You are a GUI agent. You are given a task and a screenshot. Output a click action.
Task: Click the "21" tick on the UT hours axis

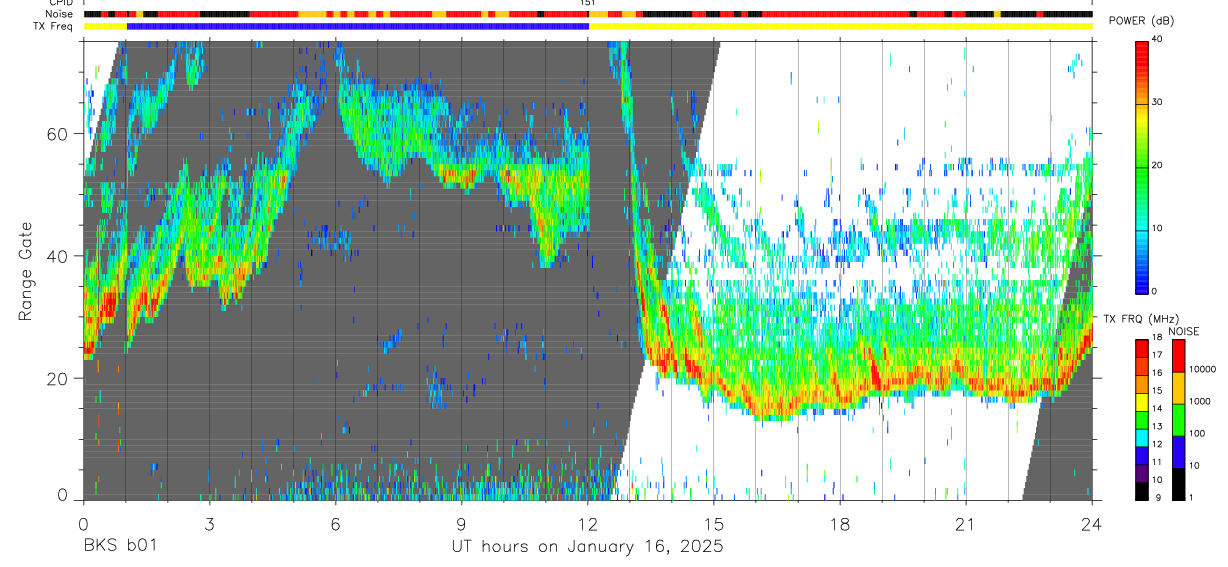click(966, 524)
